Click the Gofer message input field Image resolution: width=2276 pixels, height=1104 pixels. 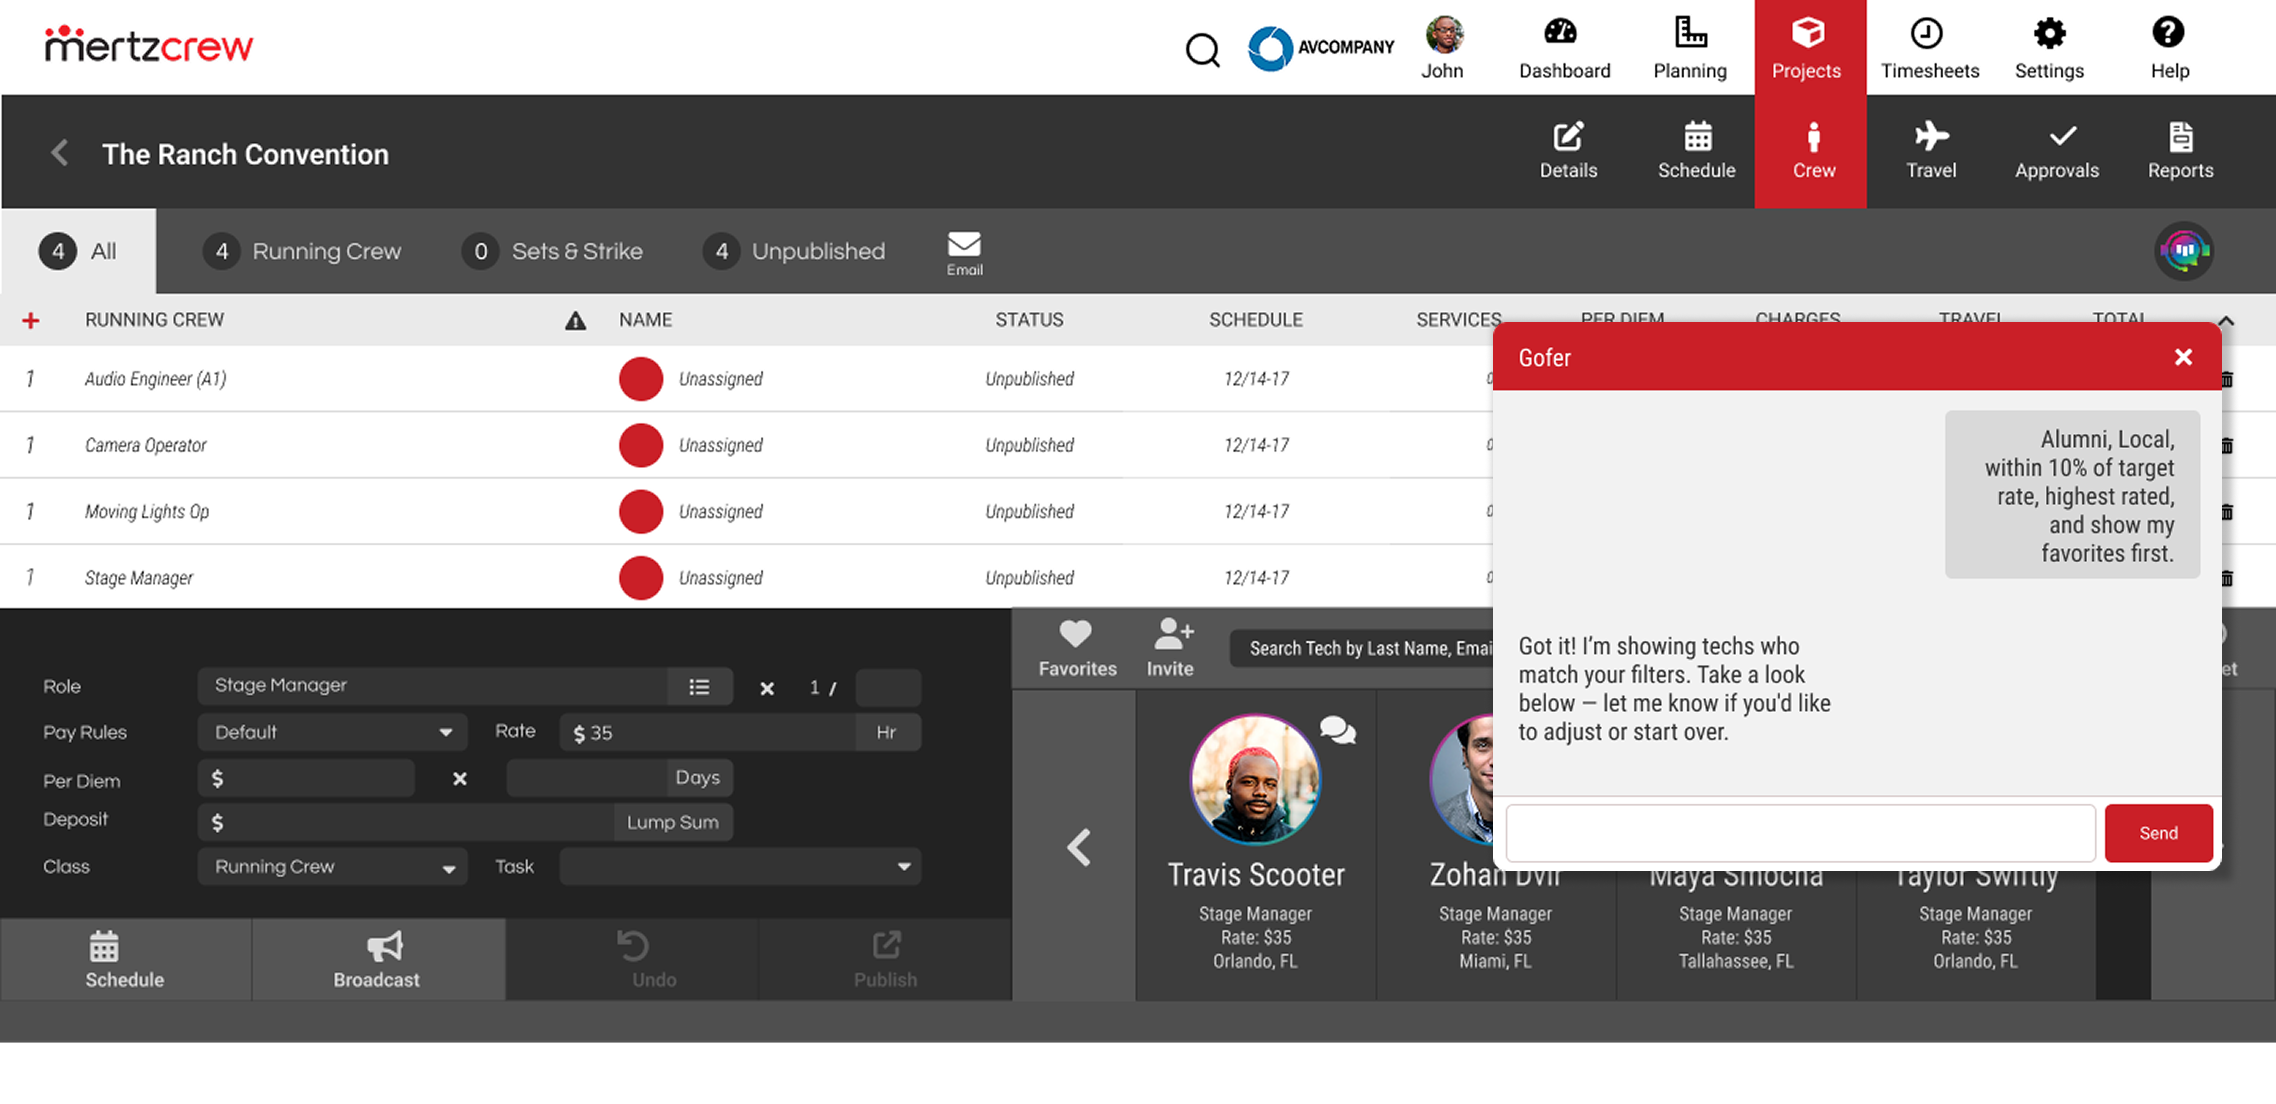click(1800, 832)
